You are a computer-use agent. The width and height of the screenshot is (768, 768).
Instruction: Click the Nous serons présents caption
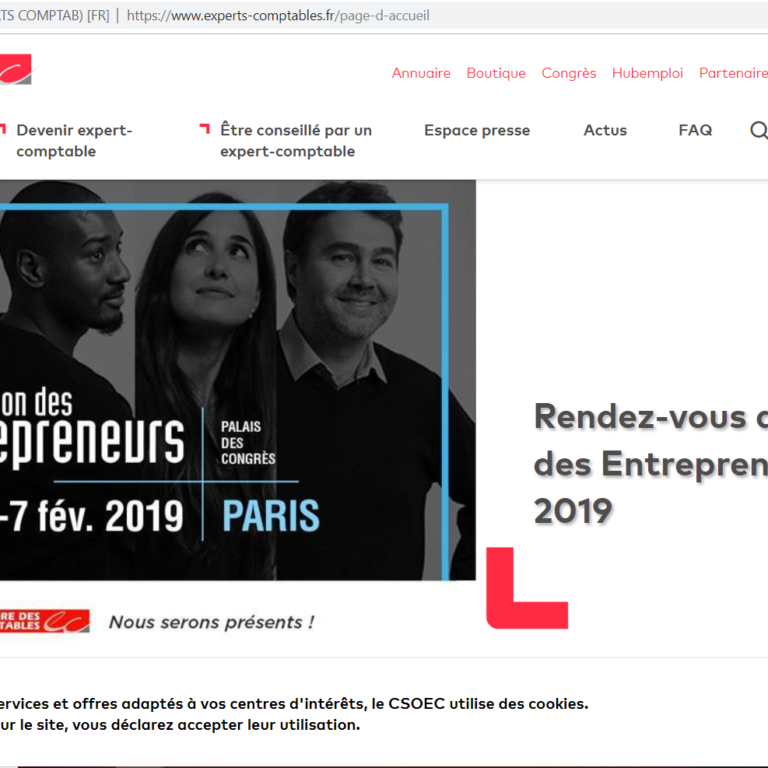click(x=212, y=622)
